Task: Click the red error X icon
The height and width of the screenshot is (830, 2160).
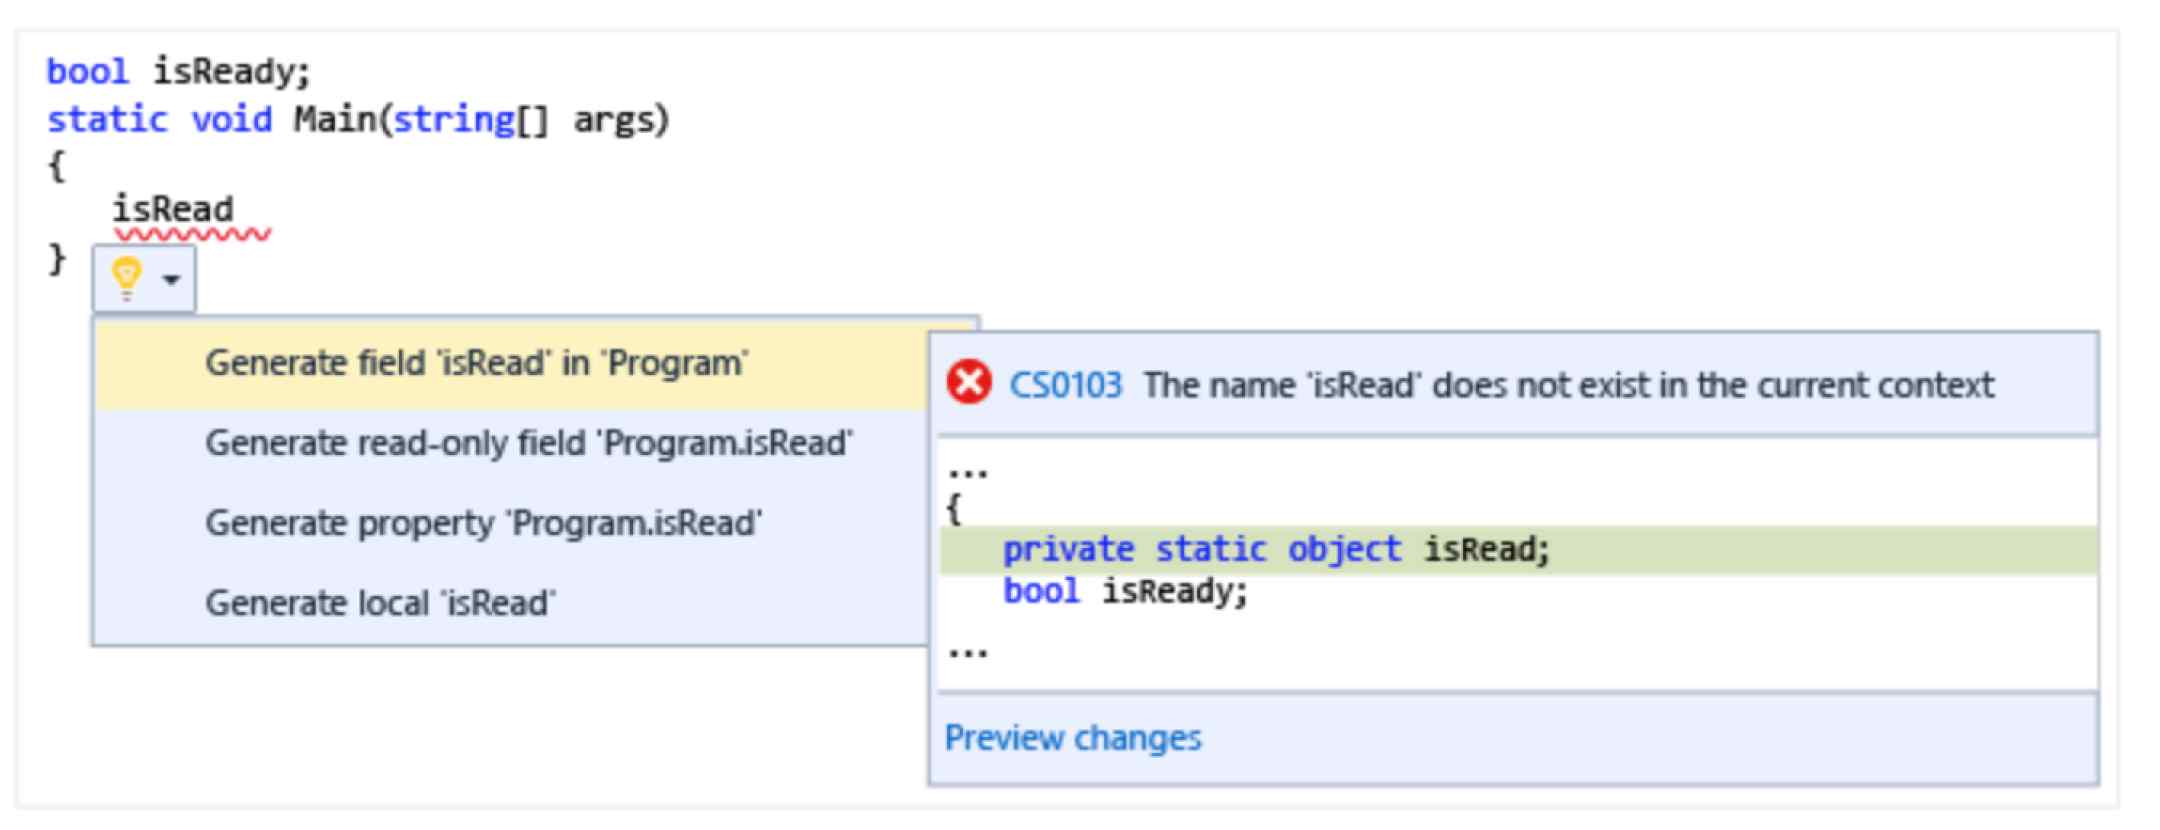Action: coord(969,384)
